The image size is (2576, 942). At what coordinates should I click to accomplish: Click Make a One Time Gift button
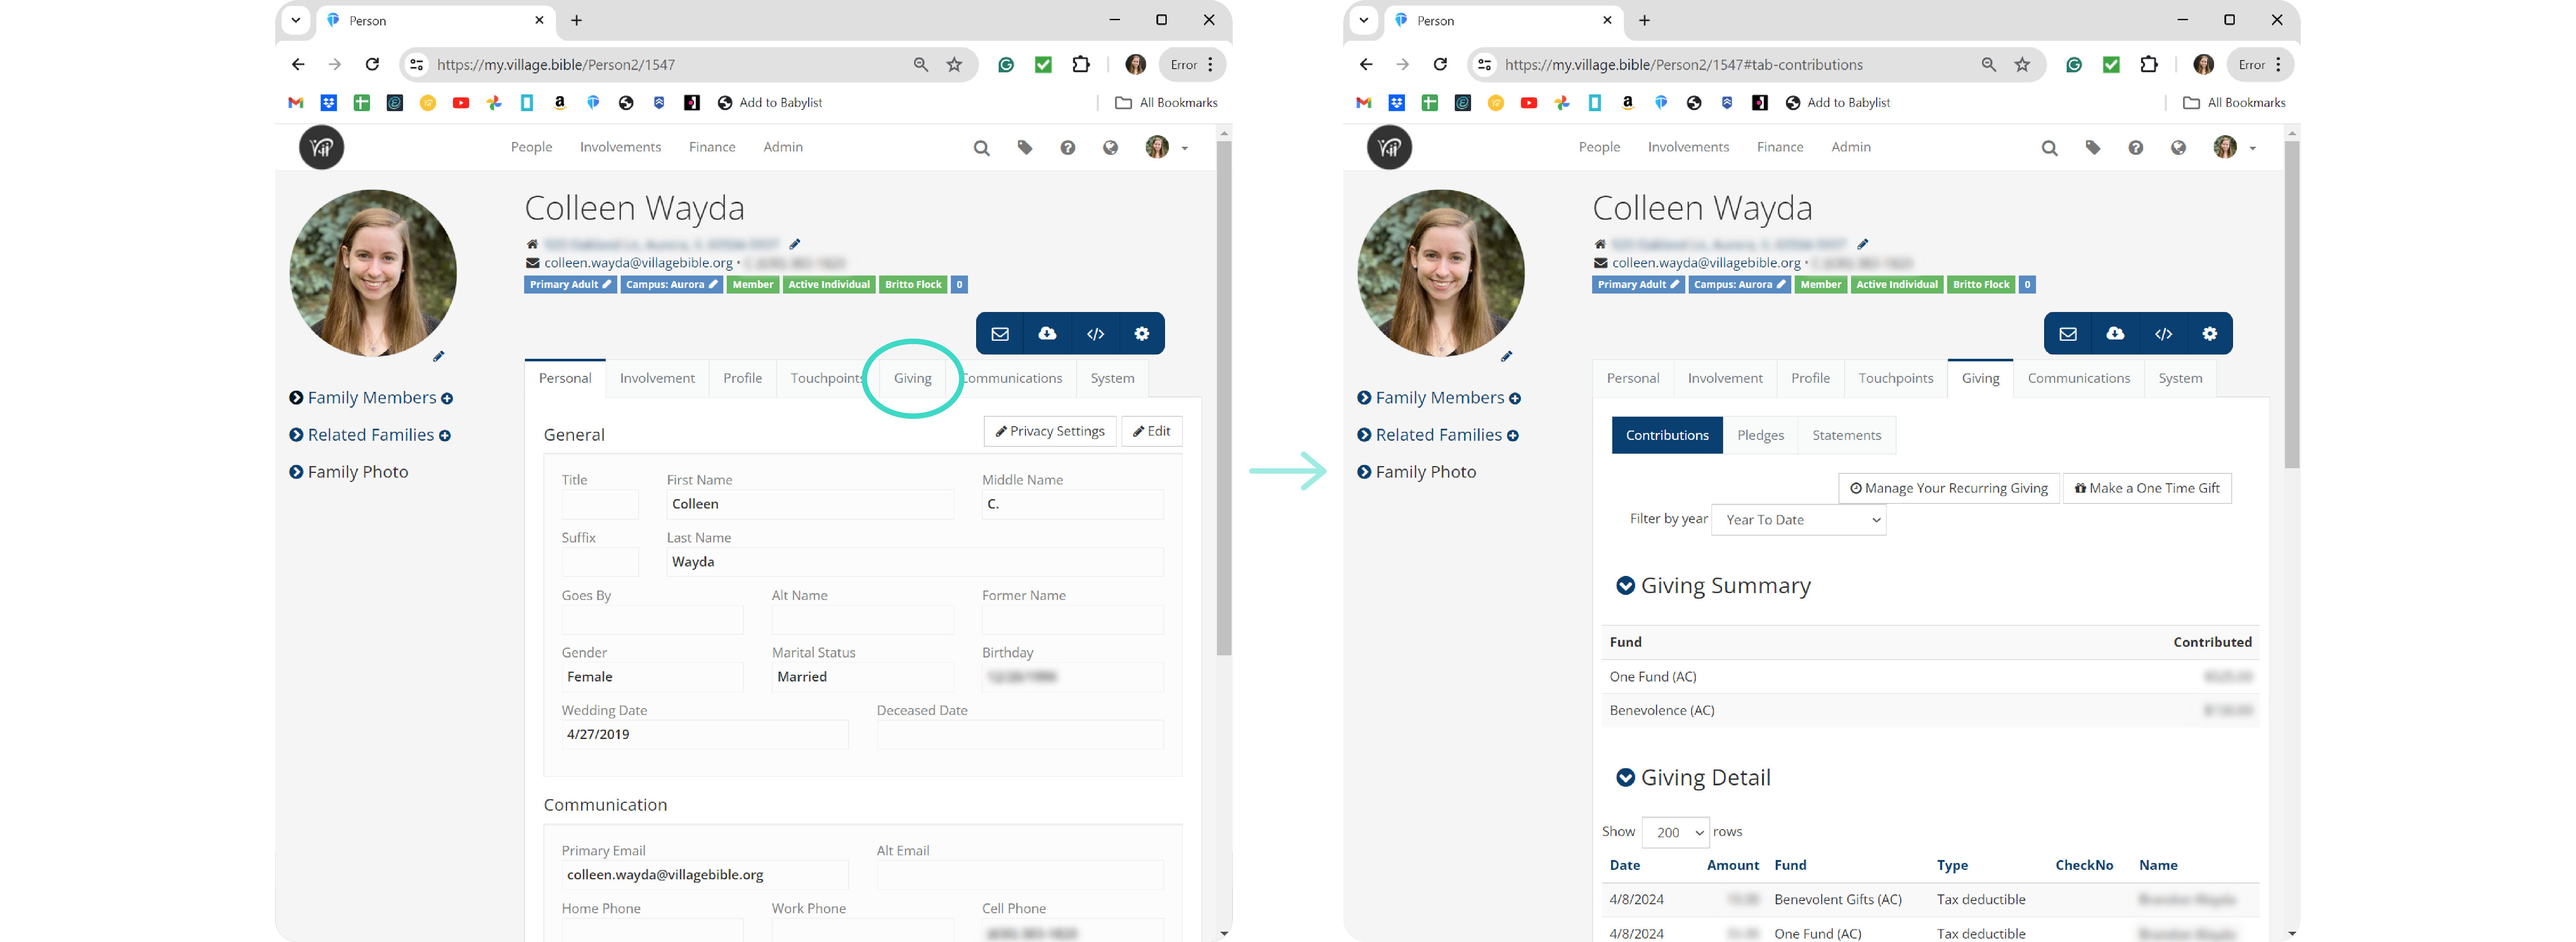pos(2147,488)
